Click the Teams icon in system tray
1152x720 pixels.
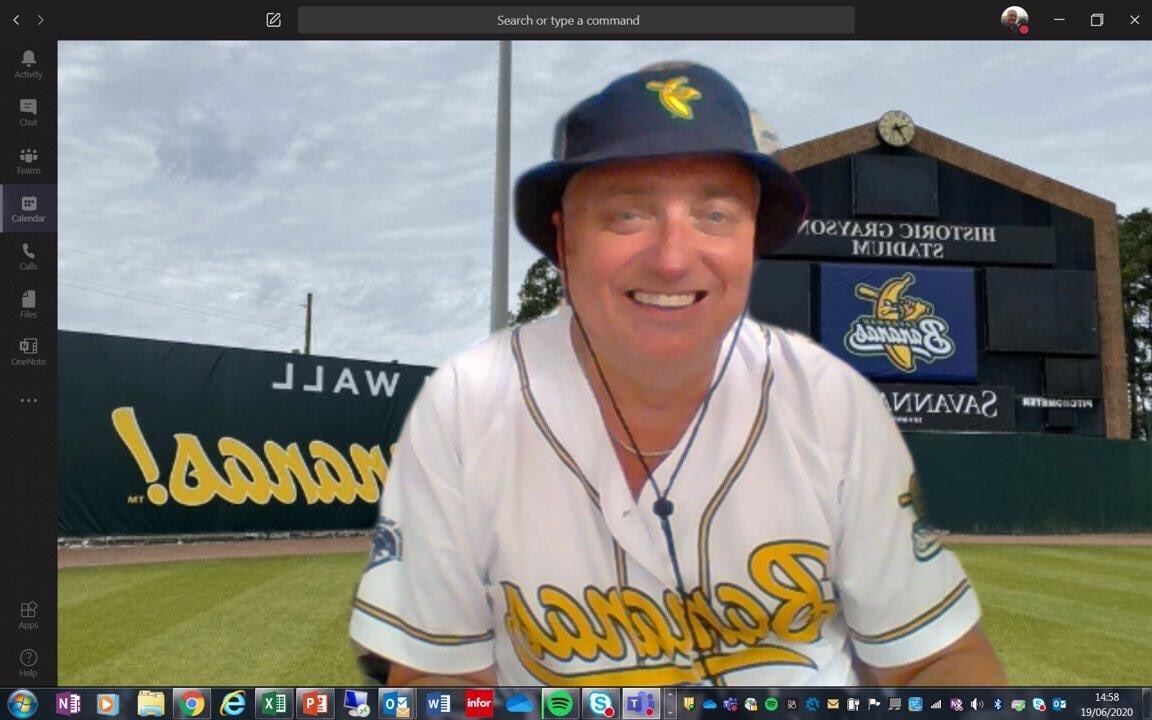pos(730,704)
